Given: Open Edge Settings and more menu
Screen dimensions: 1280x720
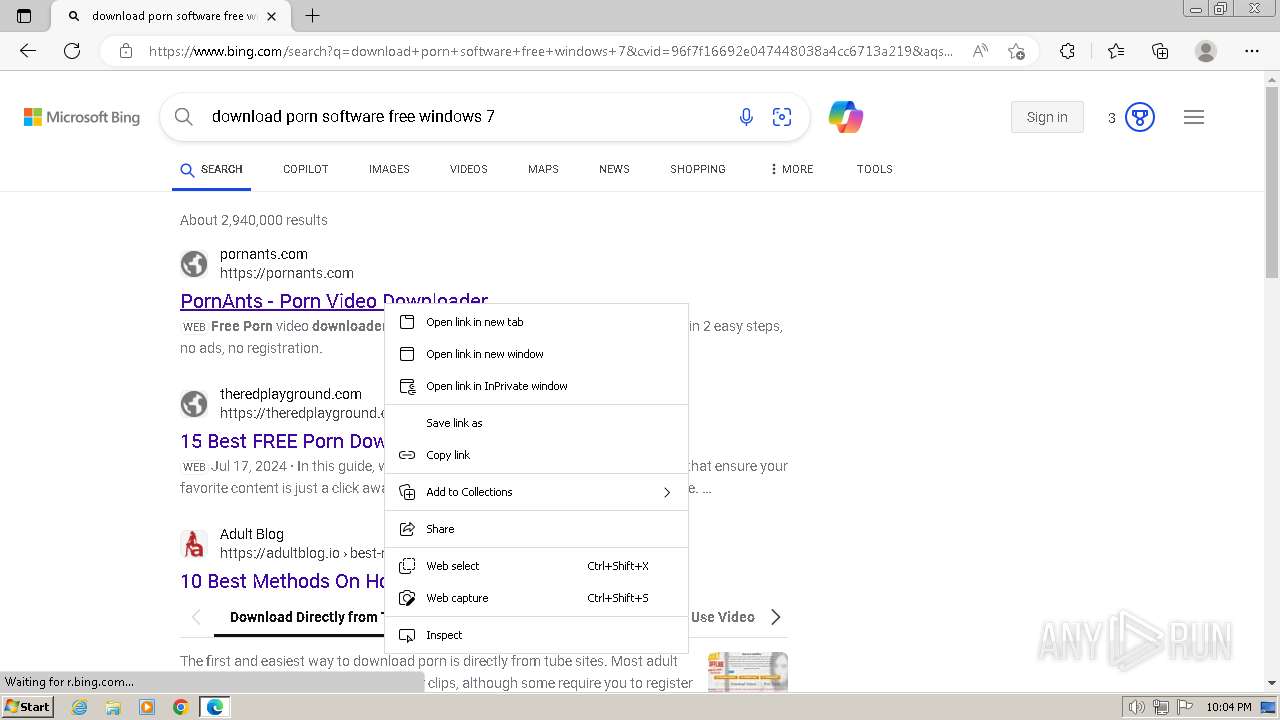Looking at the screenshot, I should click(1252, 51).
